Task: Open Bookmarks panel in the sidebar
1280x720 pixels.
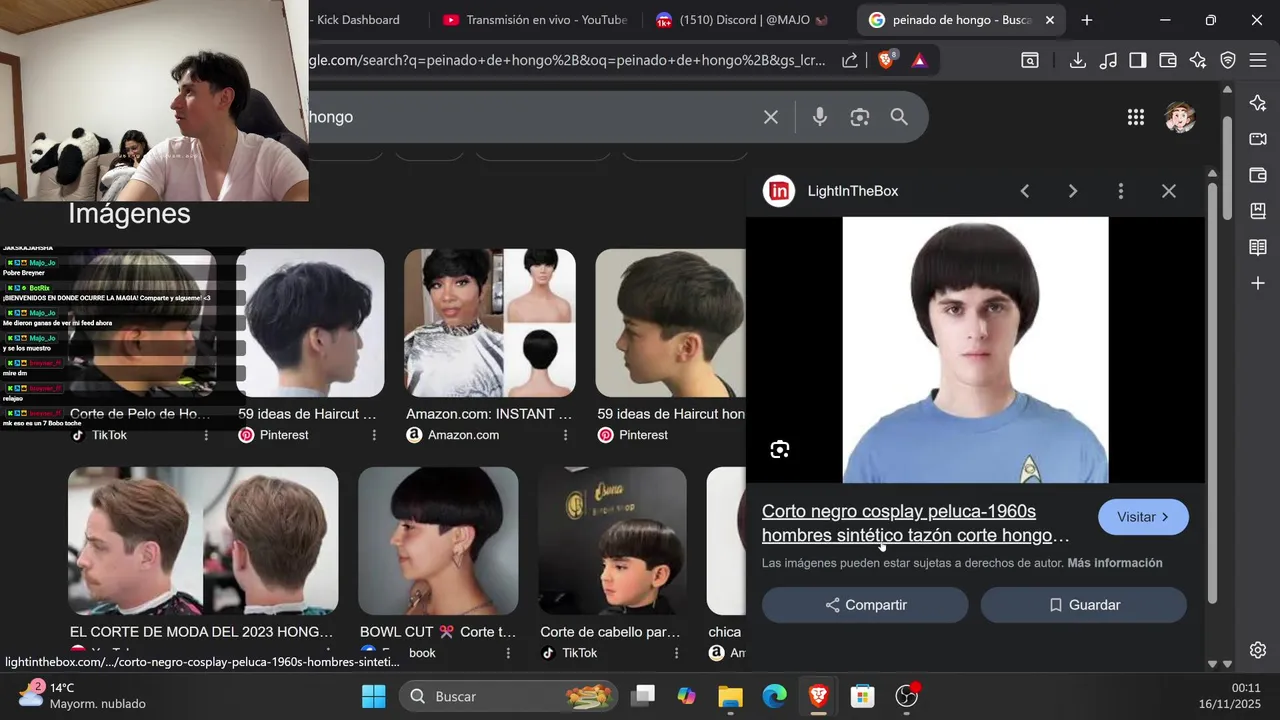Action: tap(1258, 211)
